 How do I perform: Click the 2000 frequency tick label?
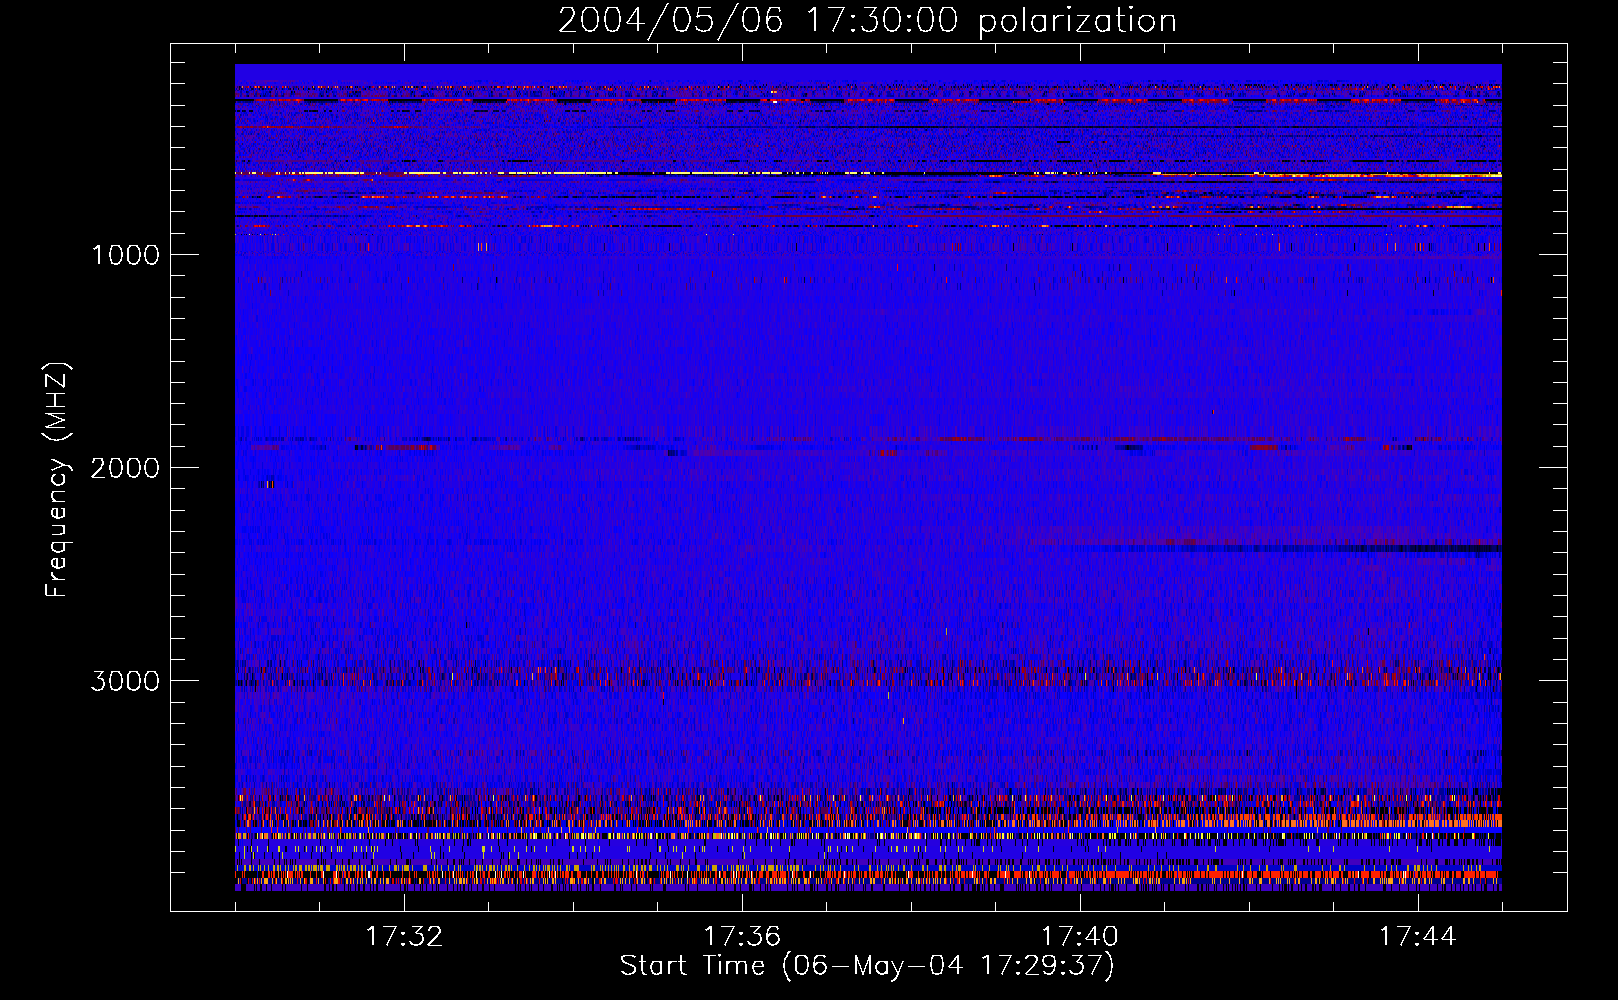pos(125,468)
